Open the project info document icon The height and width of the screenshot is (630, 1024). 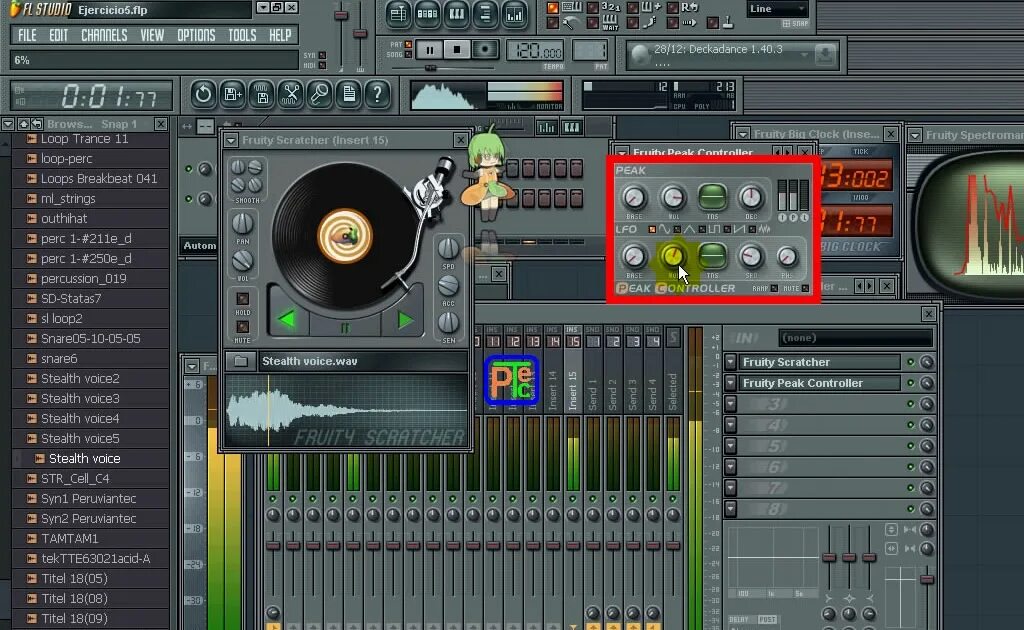(x=349, y=95)
